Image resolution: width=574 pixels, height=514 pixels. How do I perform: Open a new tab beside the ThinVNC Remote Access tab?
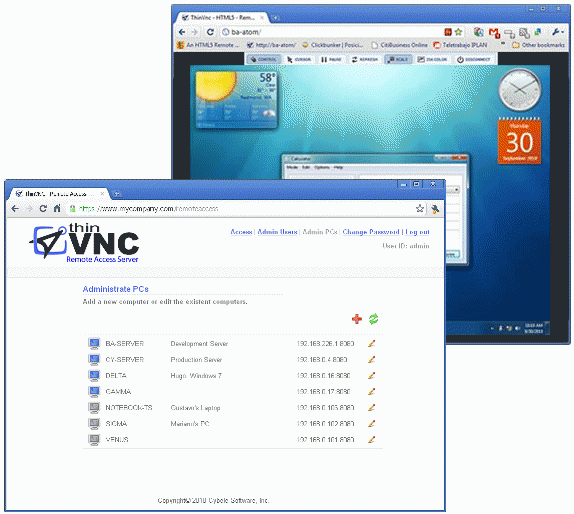click(117, 194)
